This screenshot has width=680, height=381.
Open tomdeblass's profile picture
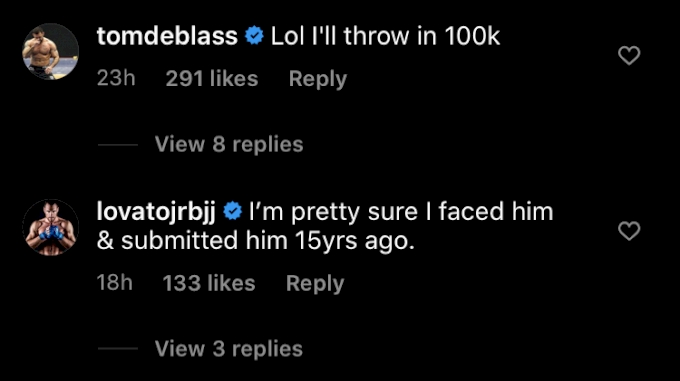pos(50,52)
